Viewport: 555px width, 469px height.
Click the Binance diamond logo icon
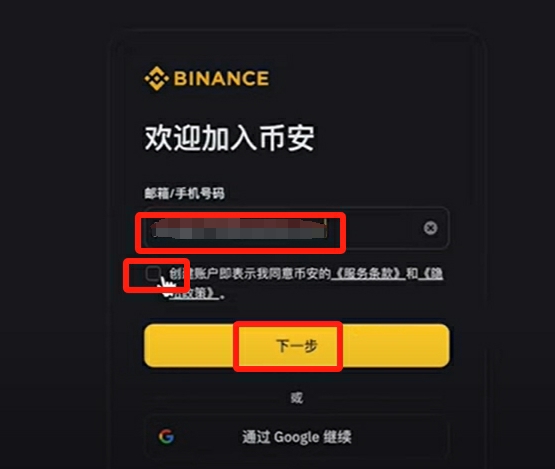point(156,78)
